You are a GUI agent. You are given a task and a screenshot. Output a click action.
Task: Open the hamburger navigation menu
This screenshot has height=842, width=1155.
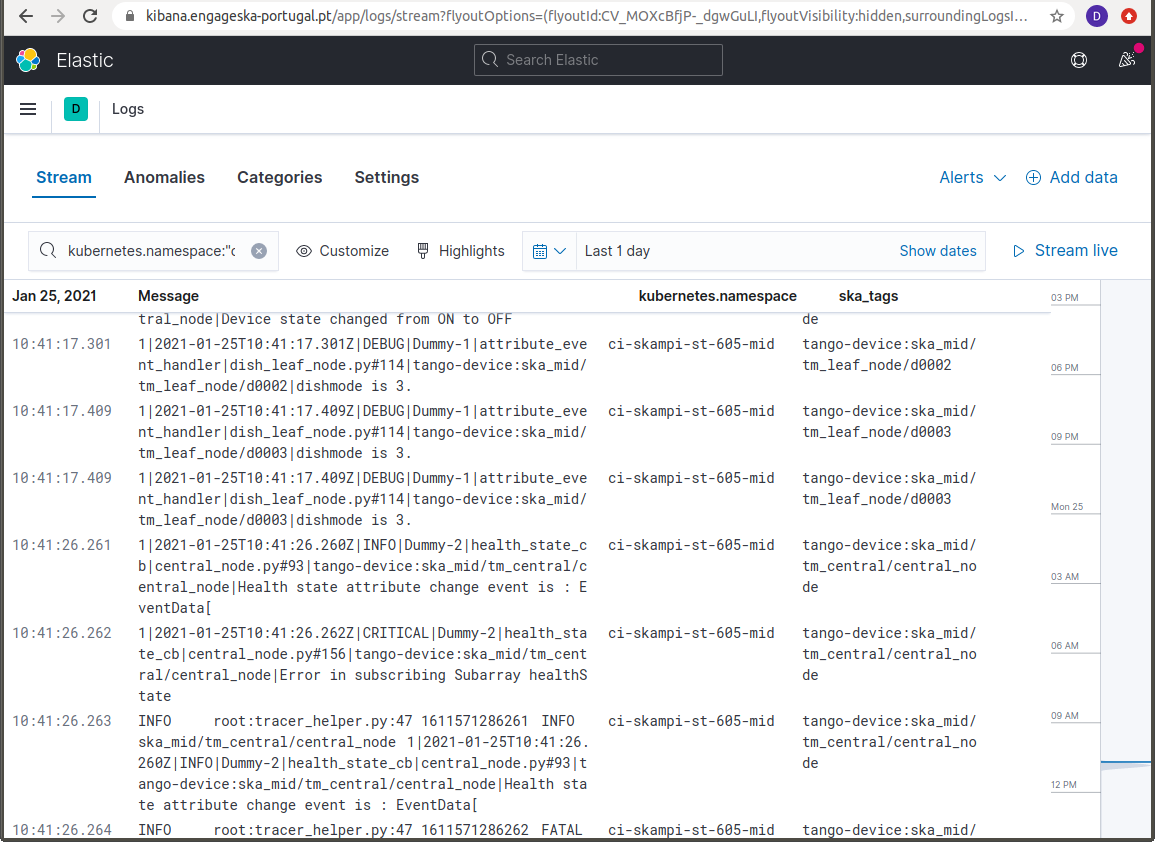(28, 109)
